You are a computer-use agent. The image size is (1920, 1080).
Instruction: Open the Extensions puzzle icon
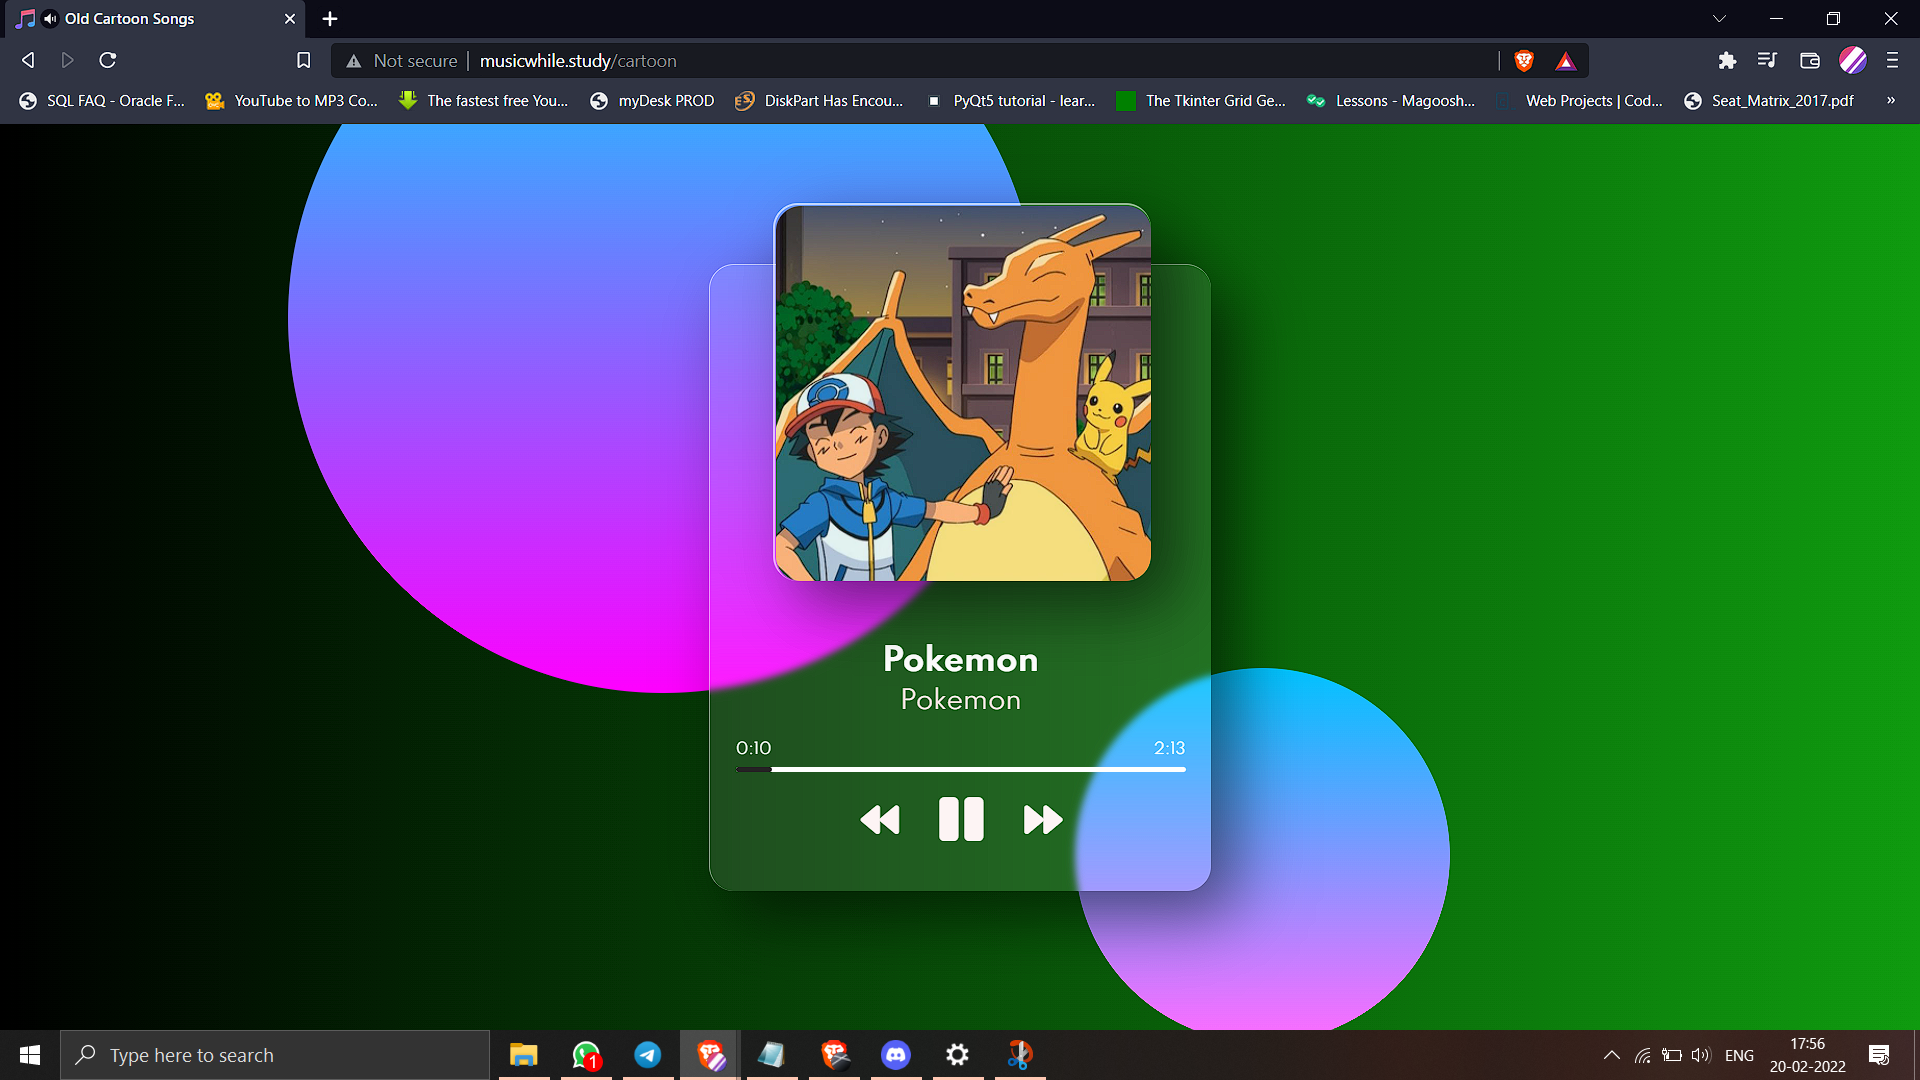pyautogui.click(x=1727, y=61)
